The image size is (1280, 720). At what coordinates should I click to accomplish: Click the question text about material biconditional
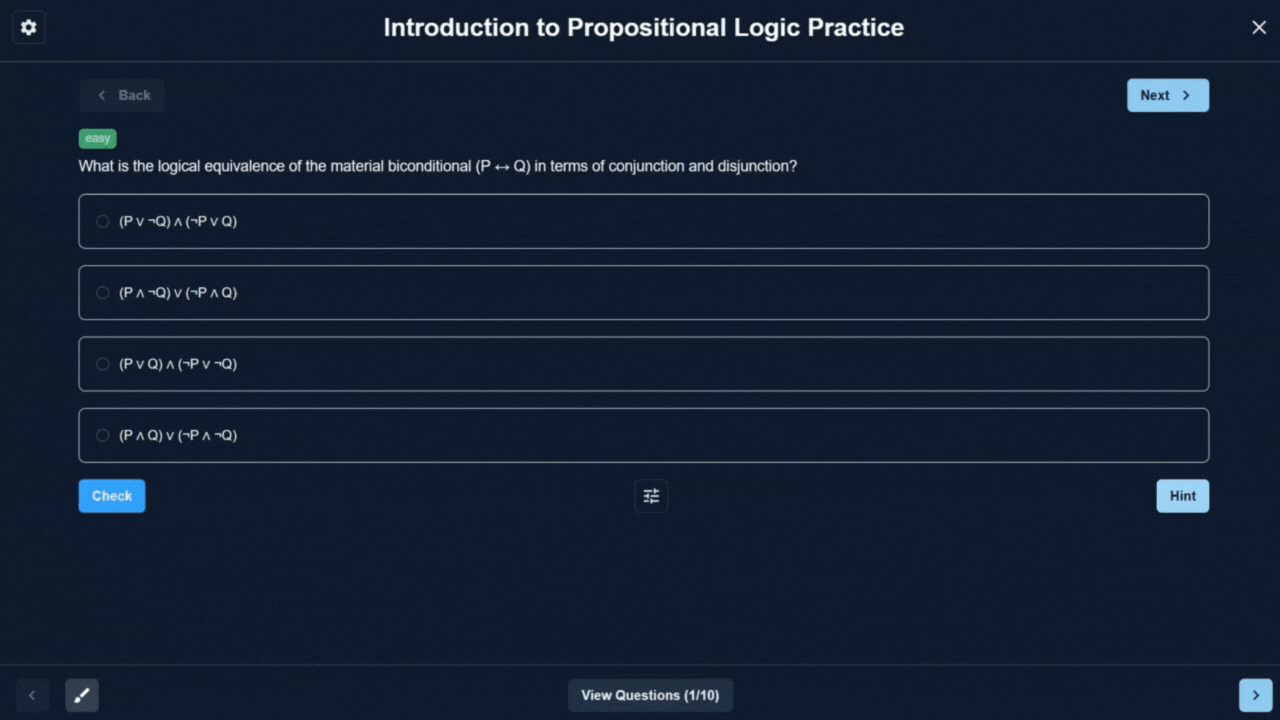coord(437,166)
